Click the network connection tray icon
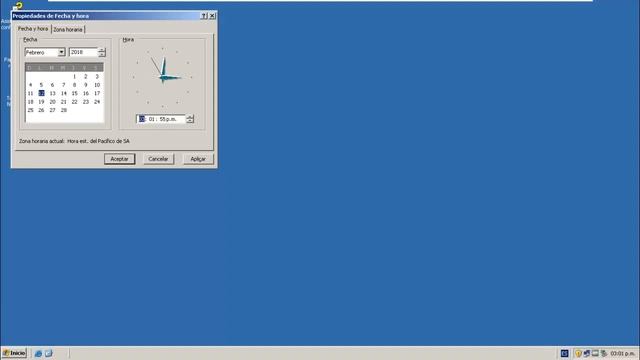The width and height of the screenshot is (640, 360). click(x=587, y=353)
